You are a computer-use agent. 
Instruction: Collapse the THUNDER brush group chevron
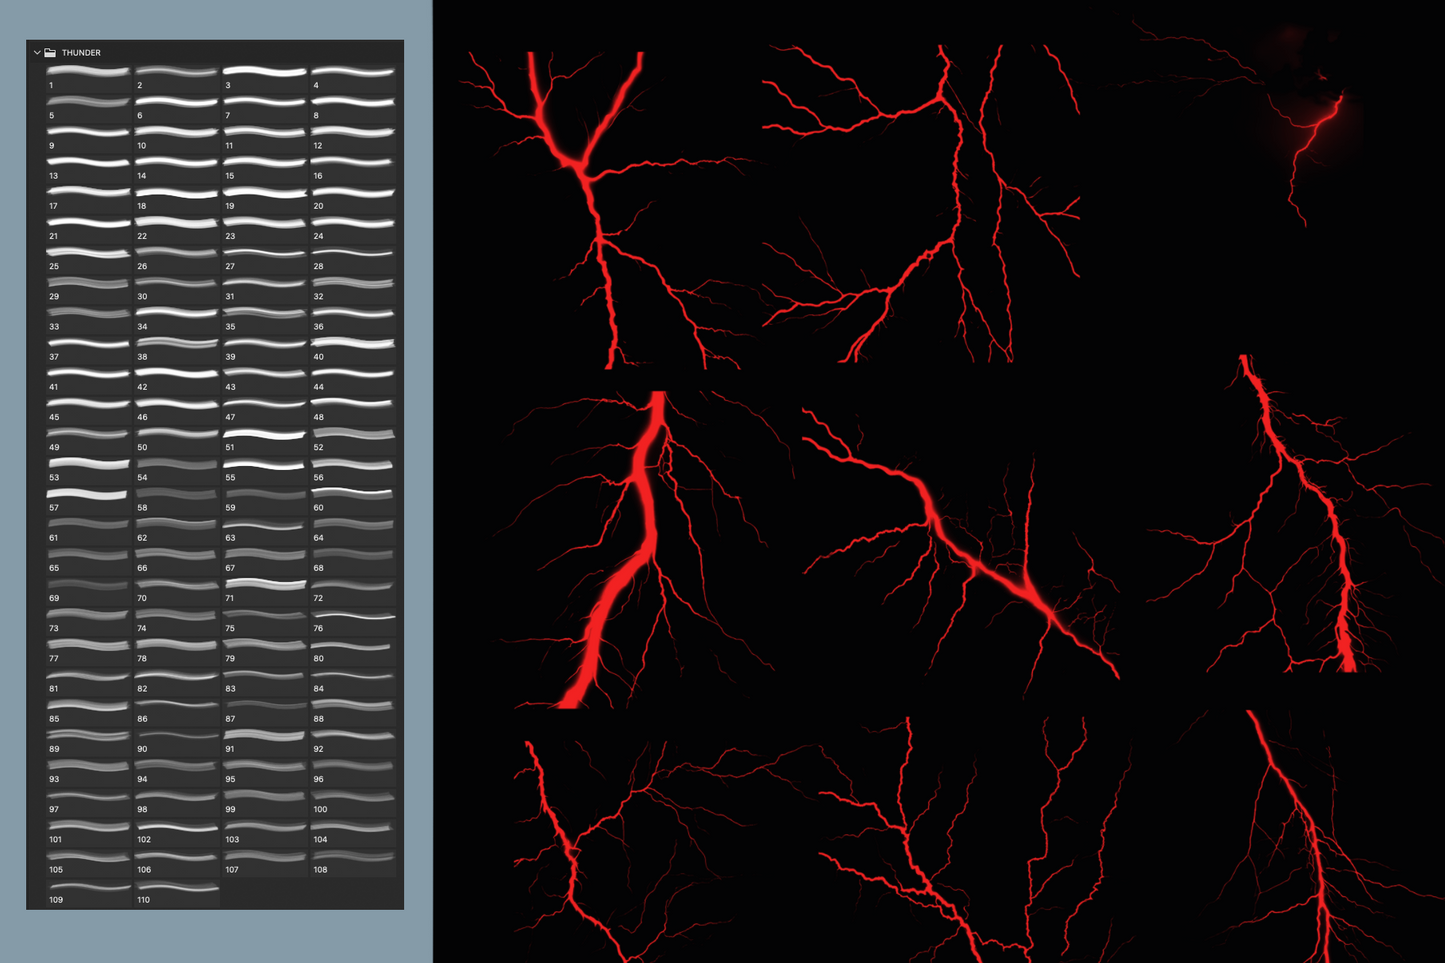click(x=37, y=53)
